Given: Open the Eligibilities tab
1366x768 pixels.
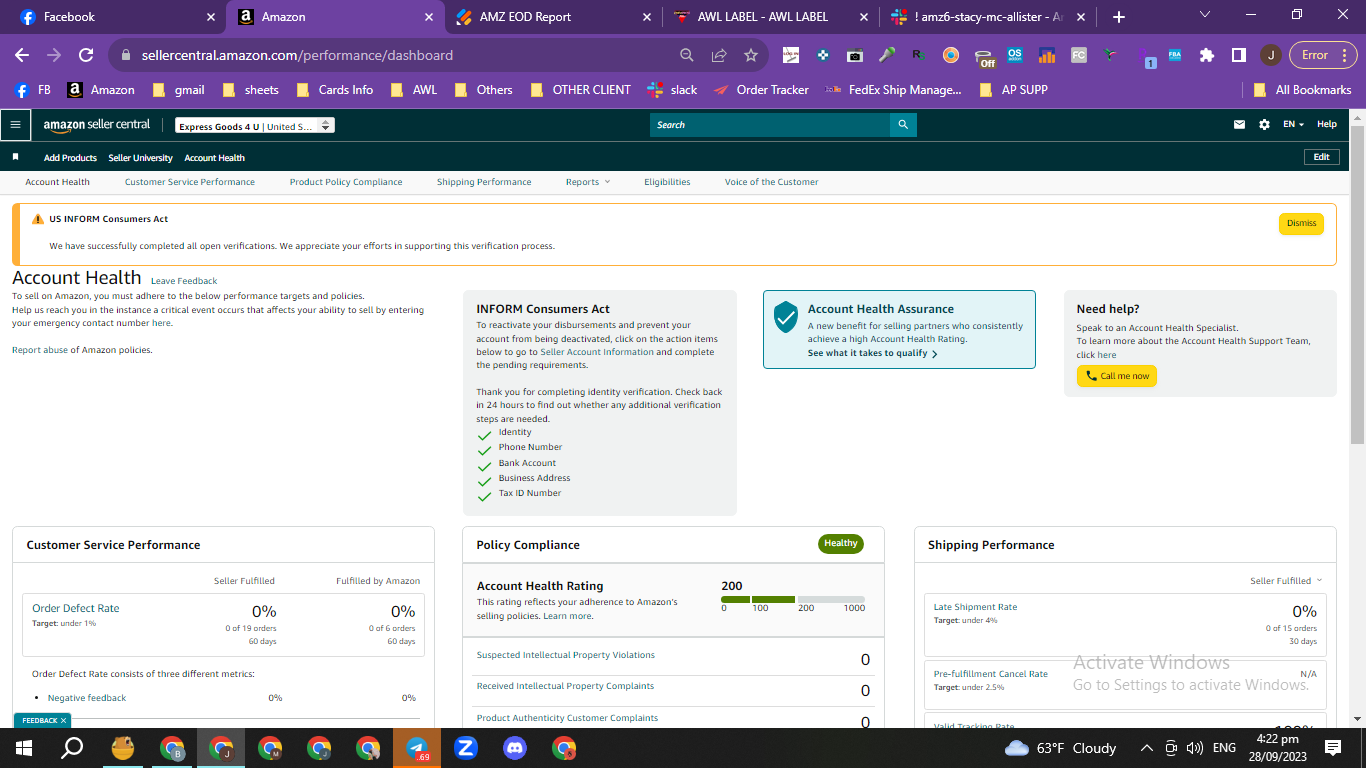Looking at the screenshot, I should [x=667, y=182].
